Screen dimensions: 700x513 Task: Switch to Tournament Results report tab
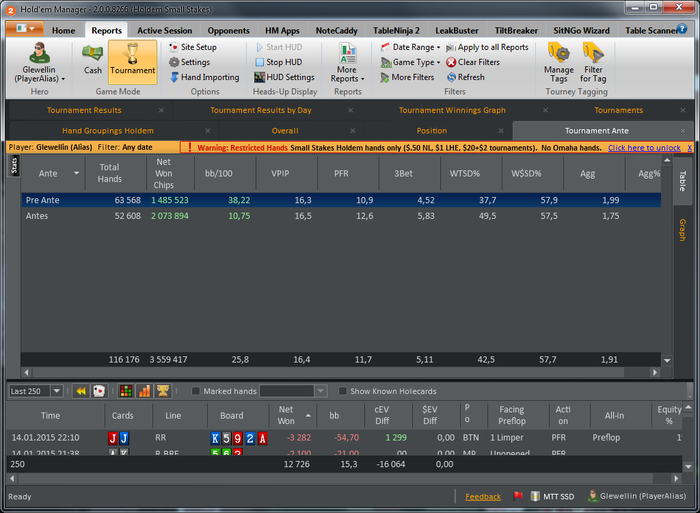(x=84, y=110)
